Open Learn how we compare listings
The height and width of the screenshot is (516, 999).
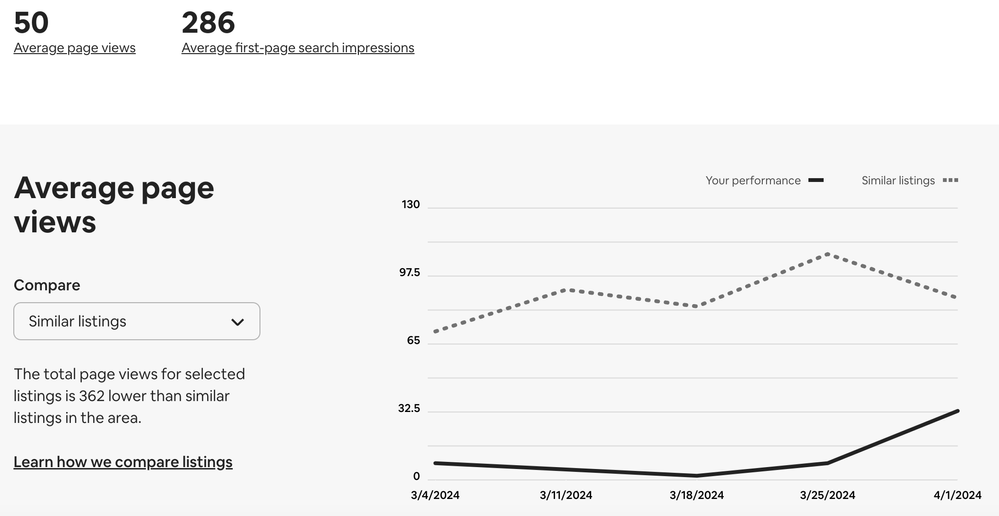[123, 462]
